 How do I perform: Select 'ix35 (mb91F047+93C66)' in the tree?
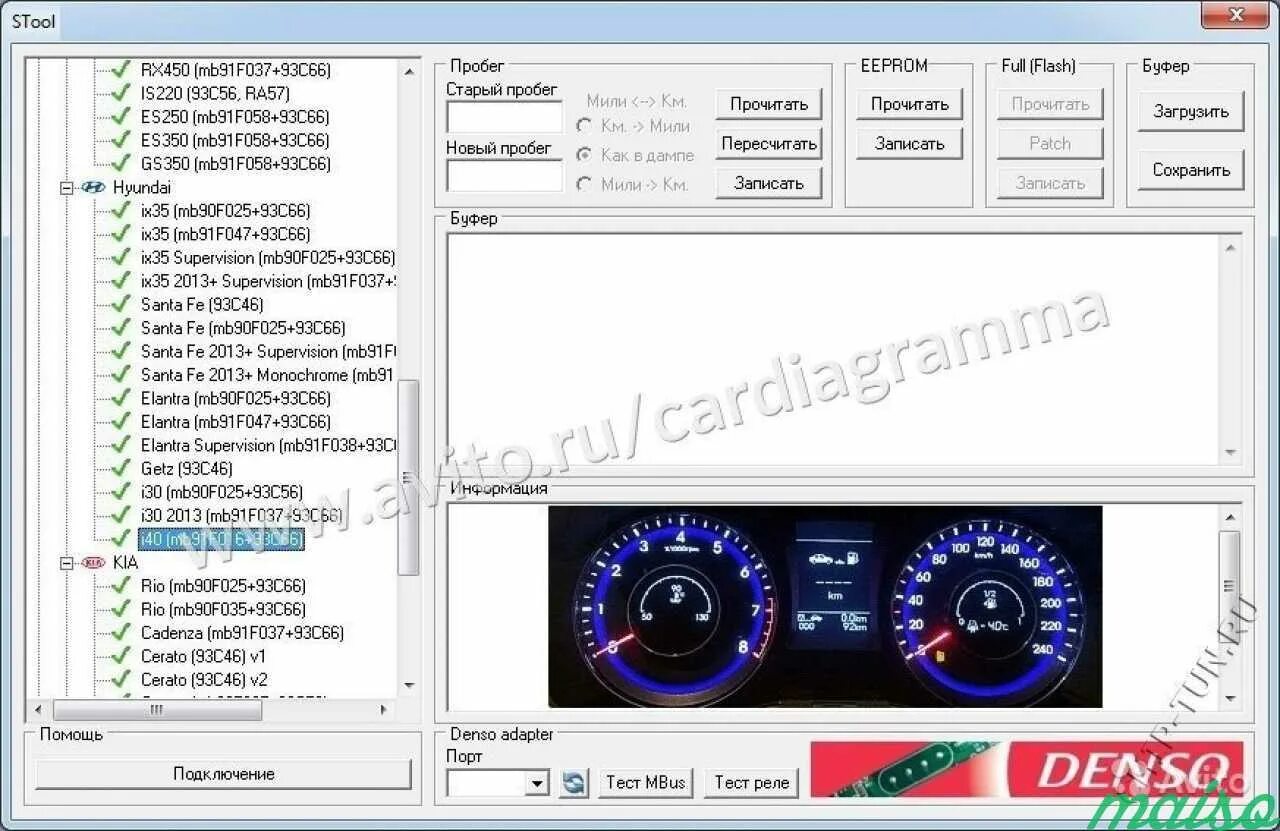coord(225,234)
